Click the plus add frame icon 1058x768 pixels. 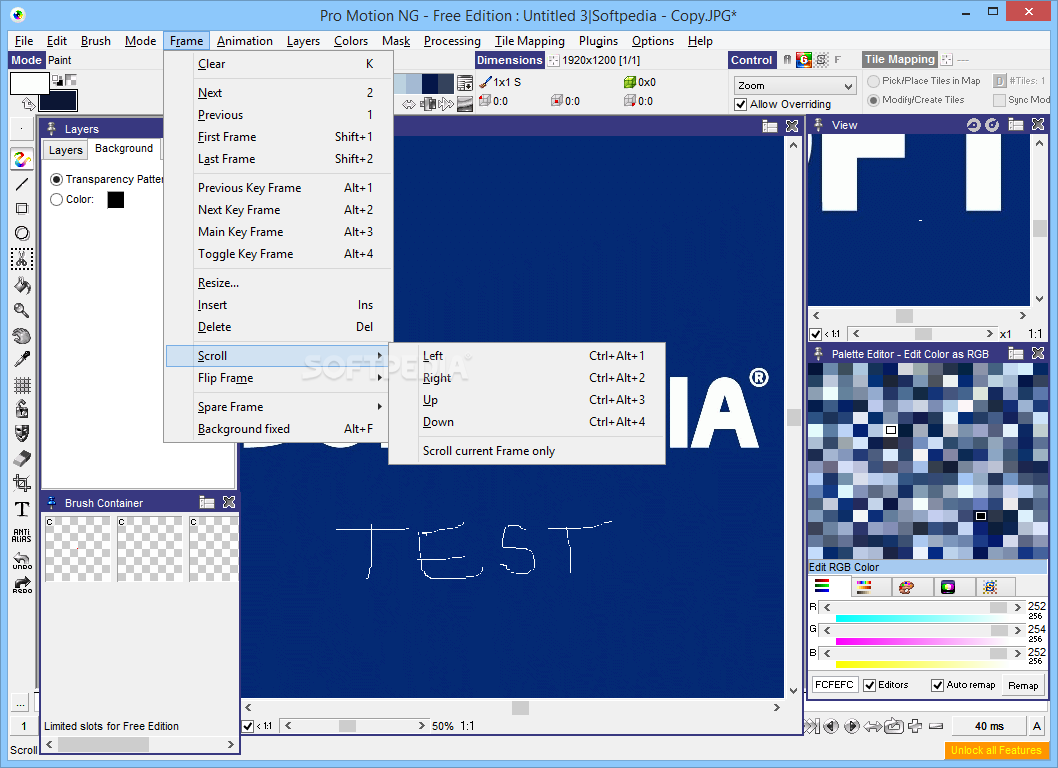click(915, 726)
